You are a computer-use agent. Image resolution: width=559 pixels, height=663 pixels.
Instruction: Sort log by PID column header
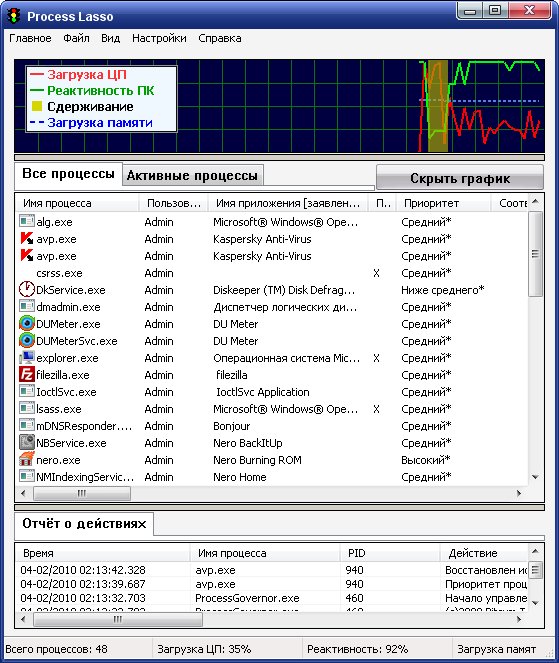(x=390, y=553)
